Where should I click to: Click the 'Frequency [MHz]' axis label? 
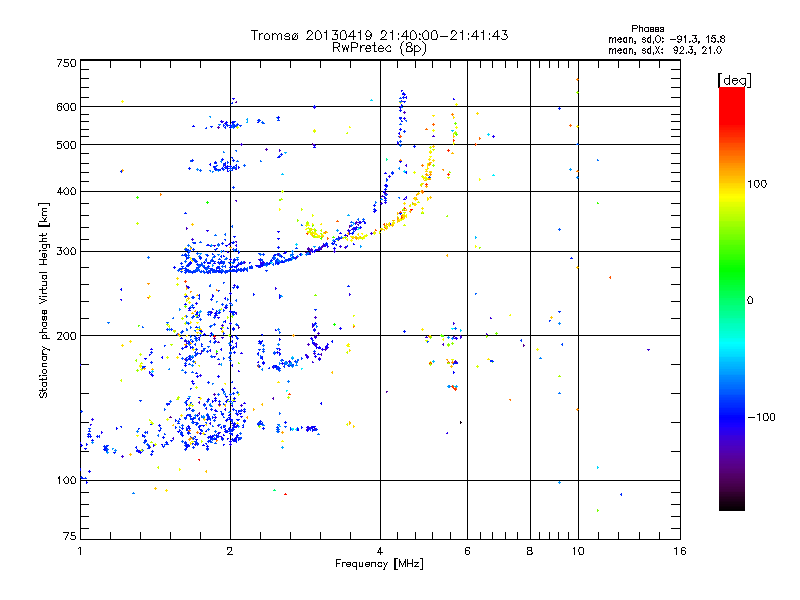379,564
